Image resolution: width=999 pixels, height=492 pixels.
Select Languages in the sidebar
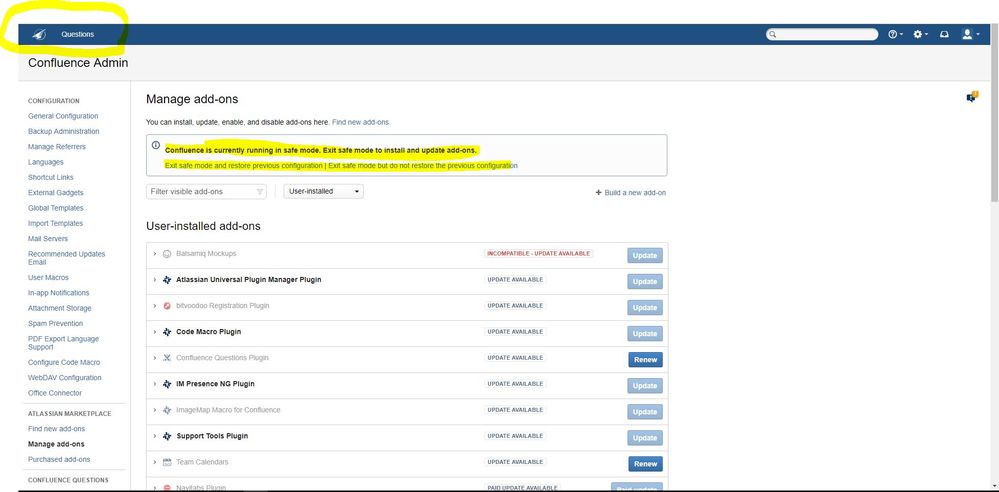coord(46,162)
